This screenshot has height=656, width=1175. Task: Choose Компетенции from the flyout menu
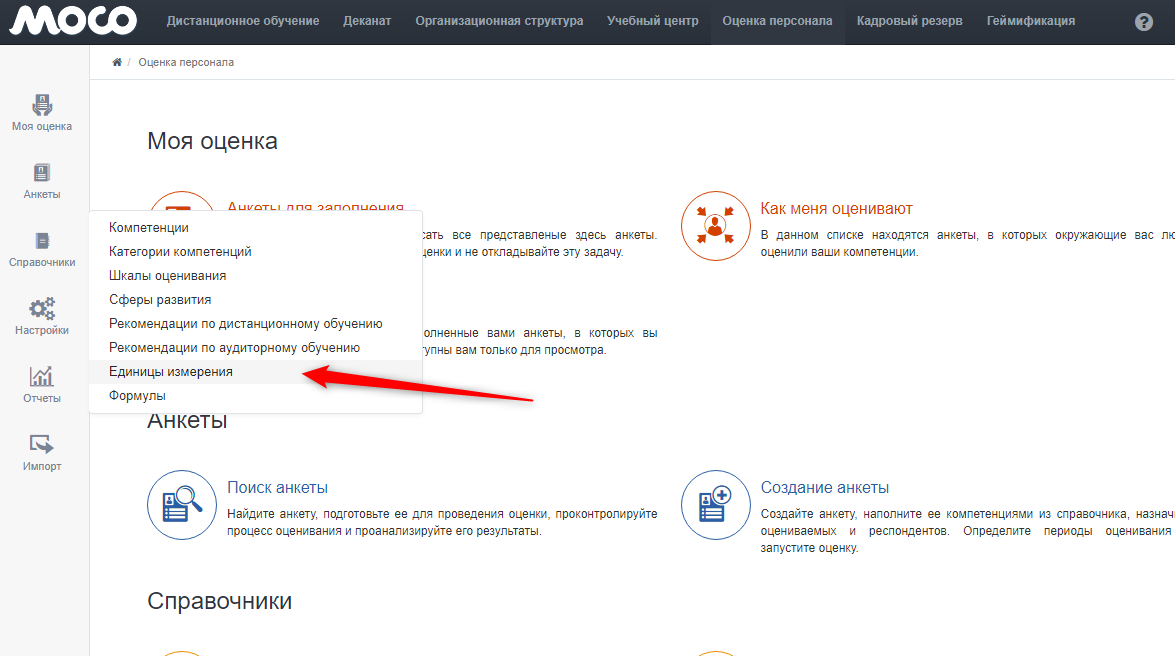click(256, 228)
